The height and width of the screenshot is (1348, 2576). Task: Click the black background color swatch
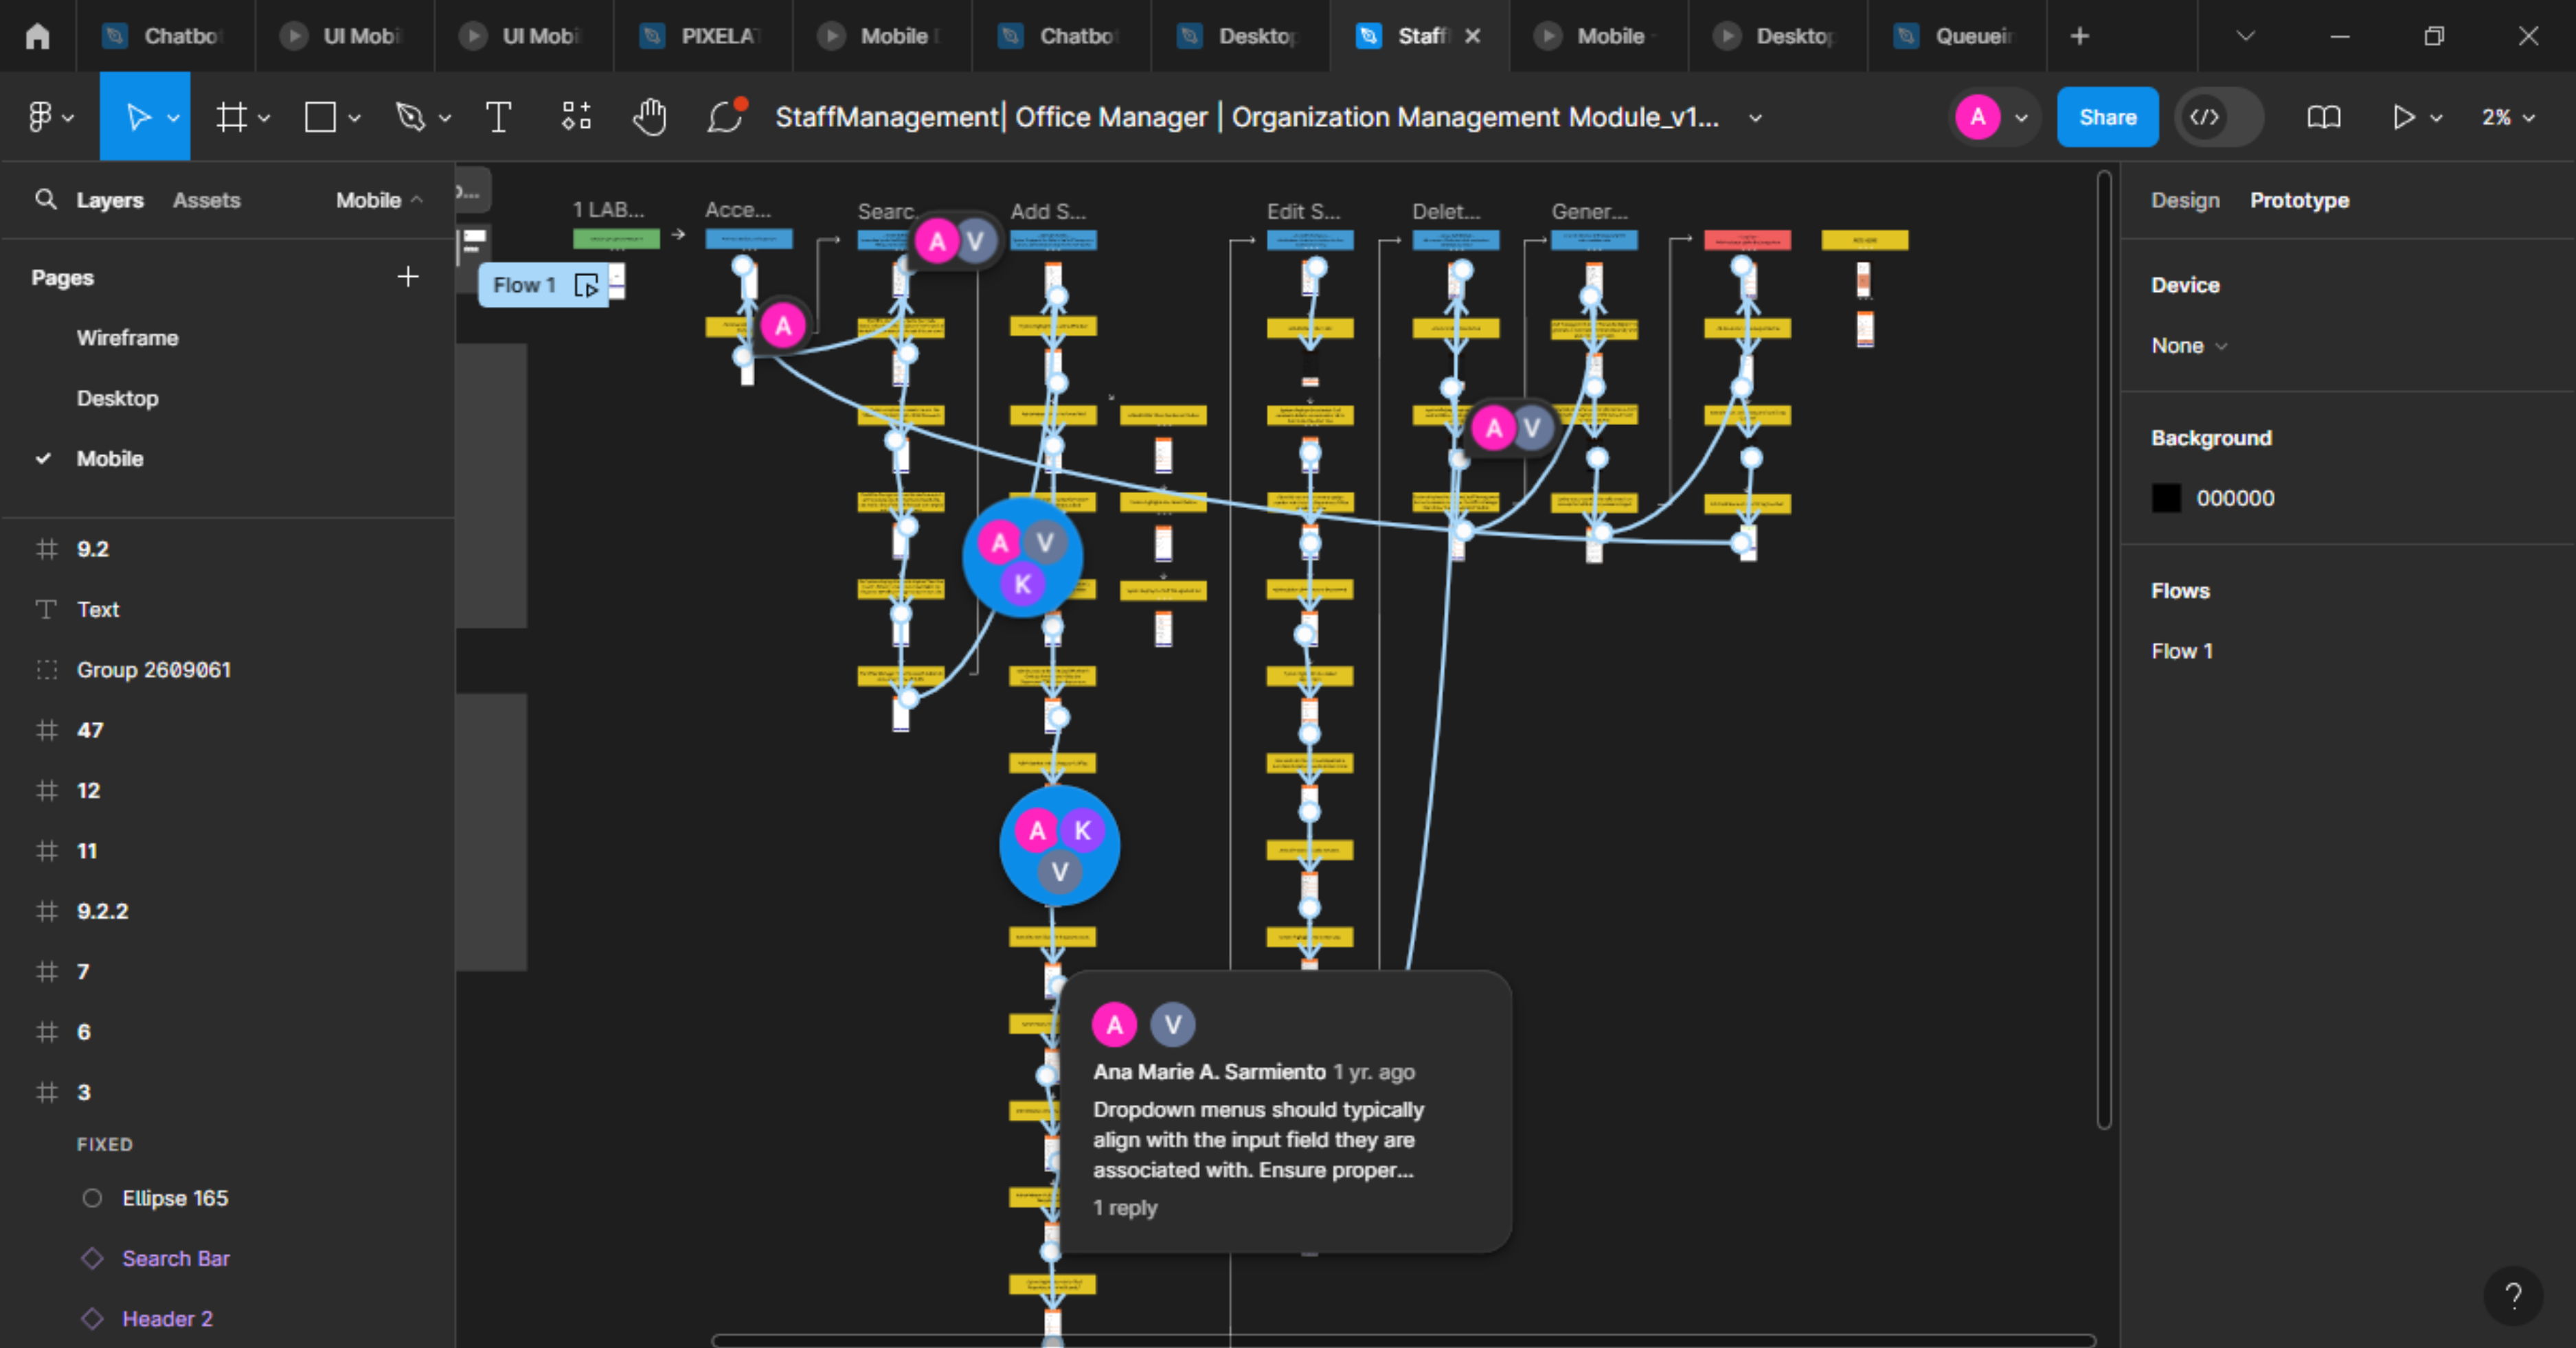[x=2166, y=498]
